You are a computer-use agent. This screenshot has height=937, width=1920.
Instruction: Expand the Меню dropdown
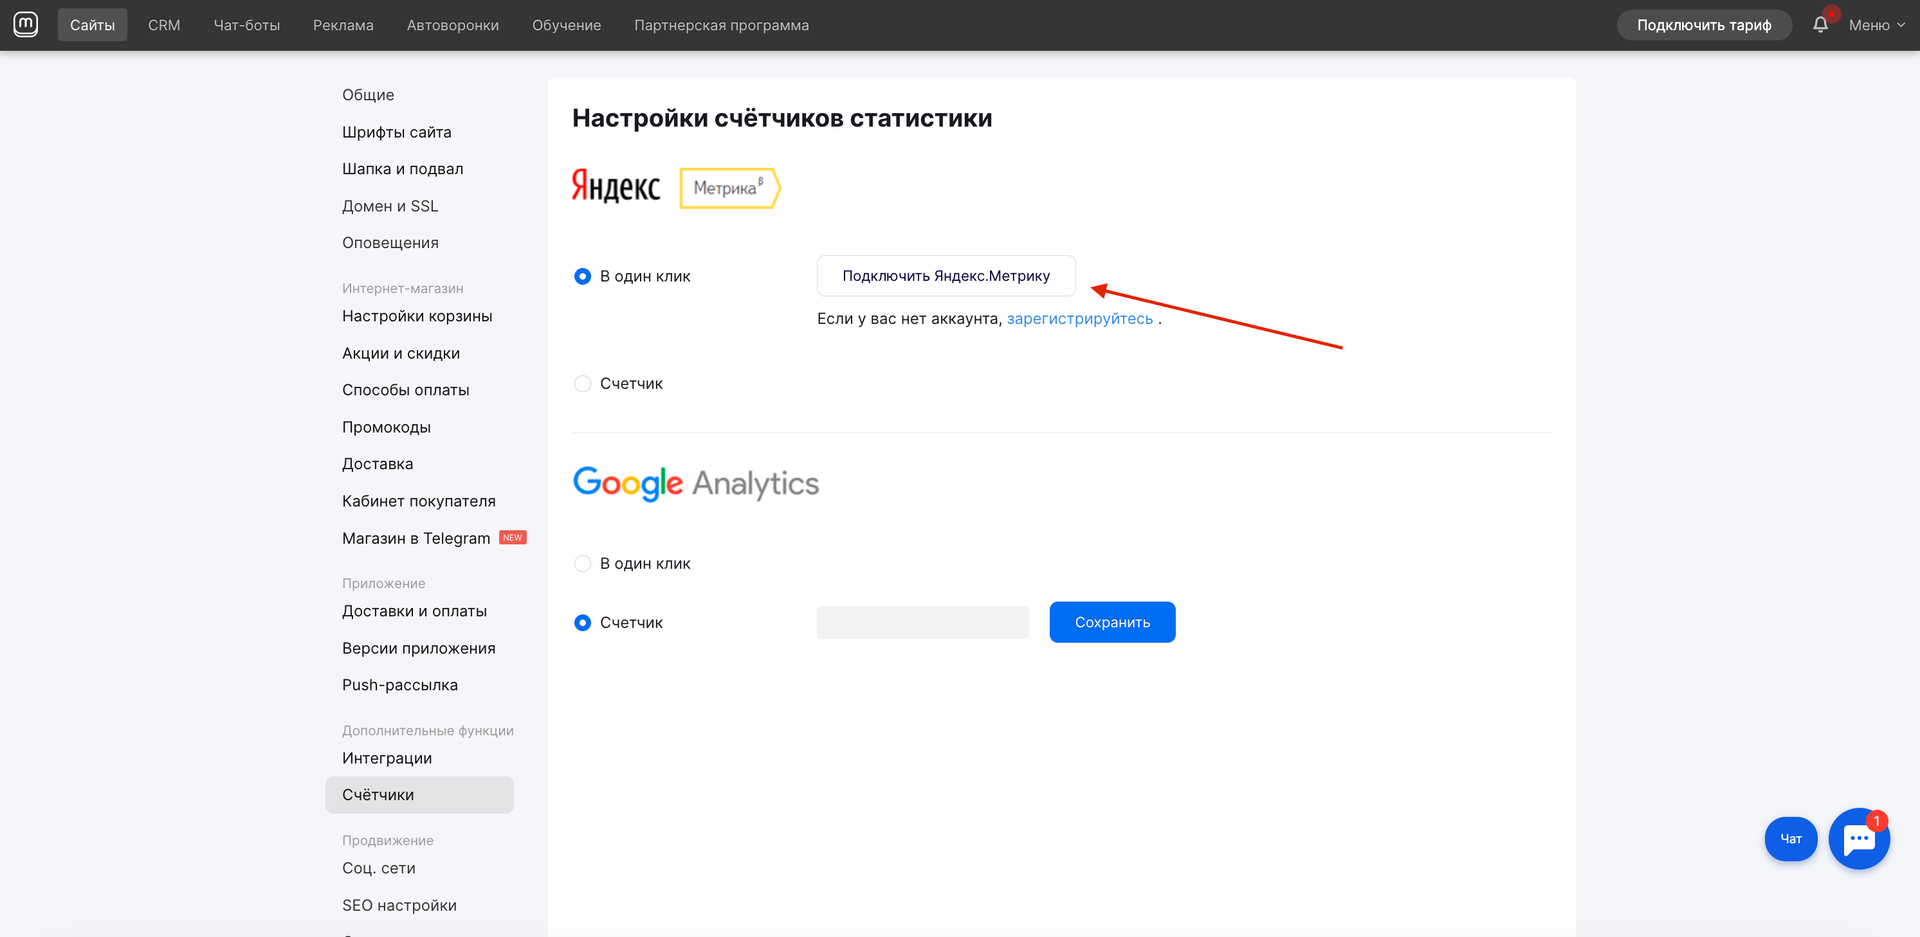(x=1876, y=25)
